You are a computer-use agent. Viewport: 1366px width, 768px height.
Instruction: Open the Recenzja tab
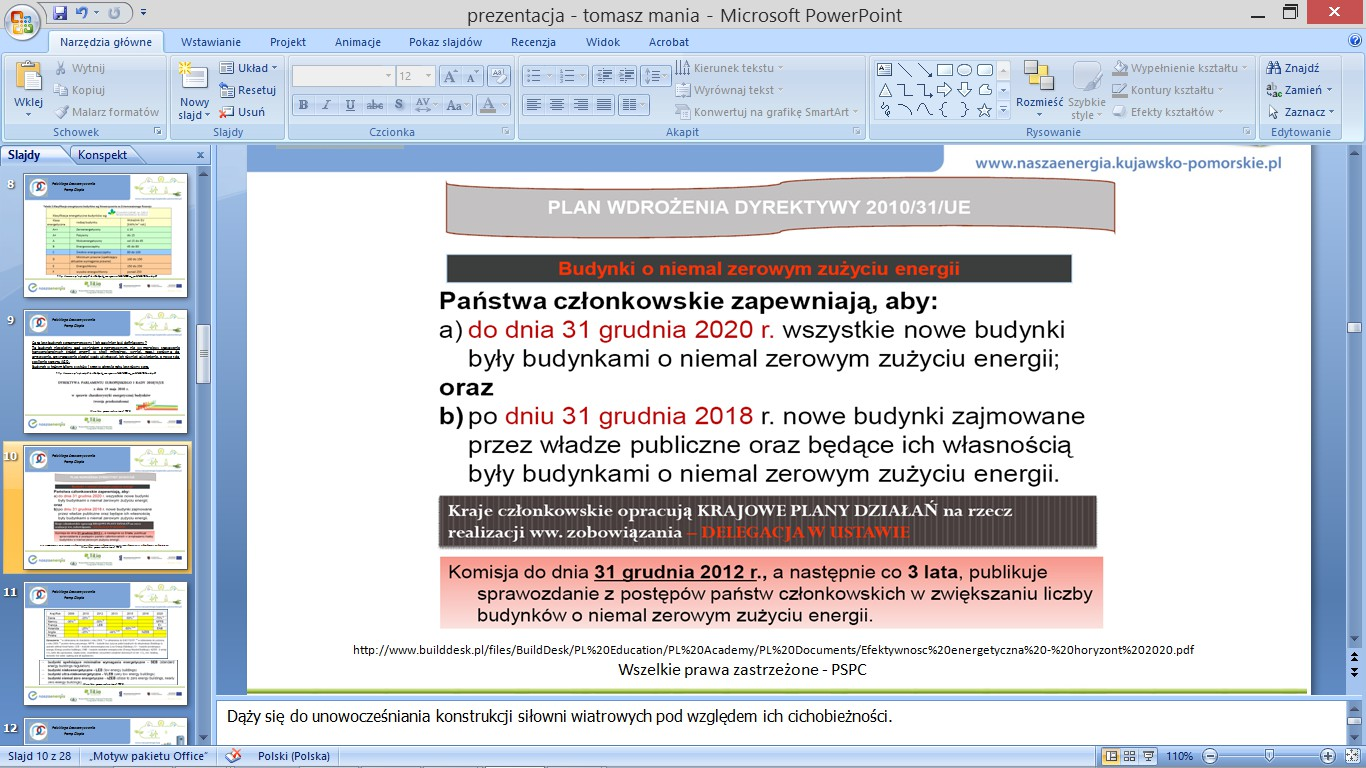coord(533,42)
